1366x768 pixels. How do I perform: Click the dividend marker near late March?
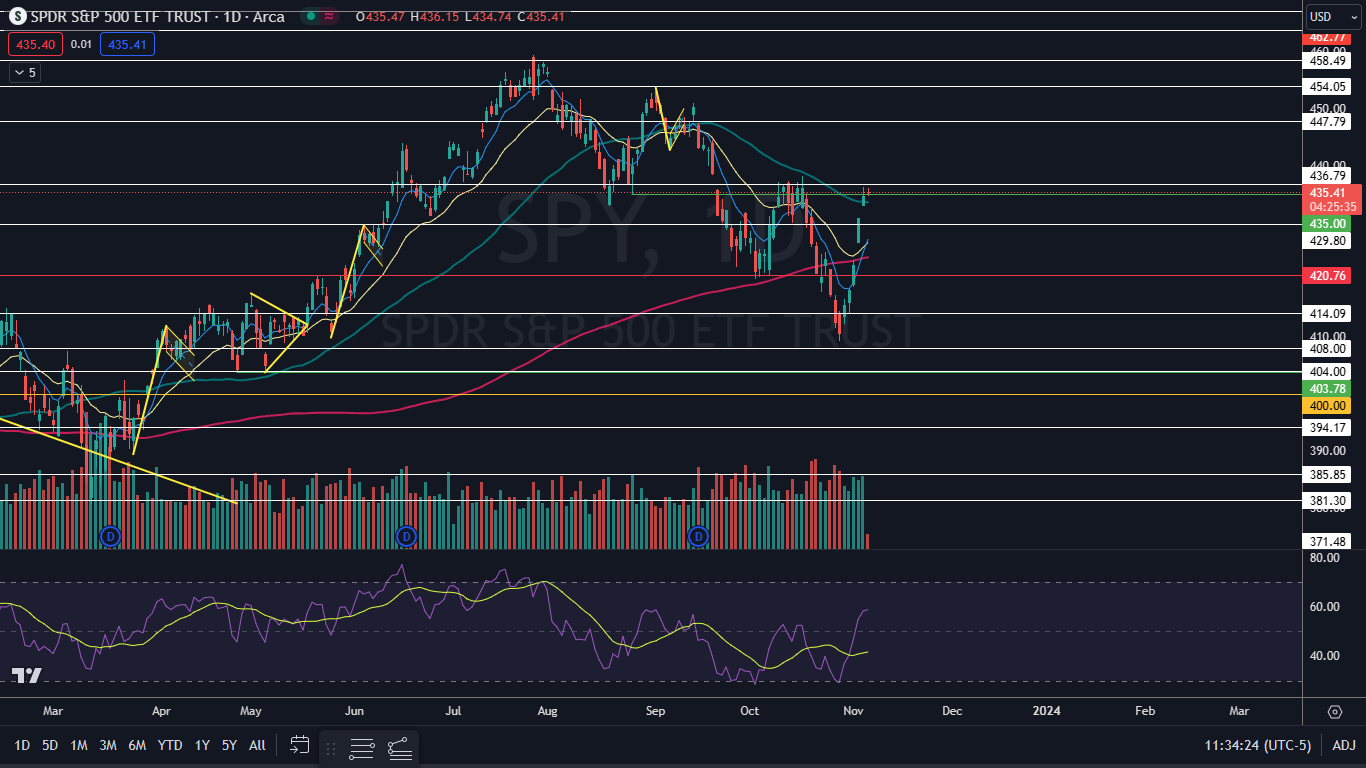pos(110,536)
